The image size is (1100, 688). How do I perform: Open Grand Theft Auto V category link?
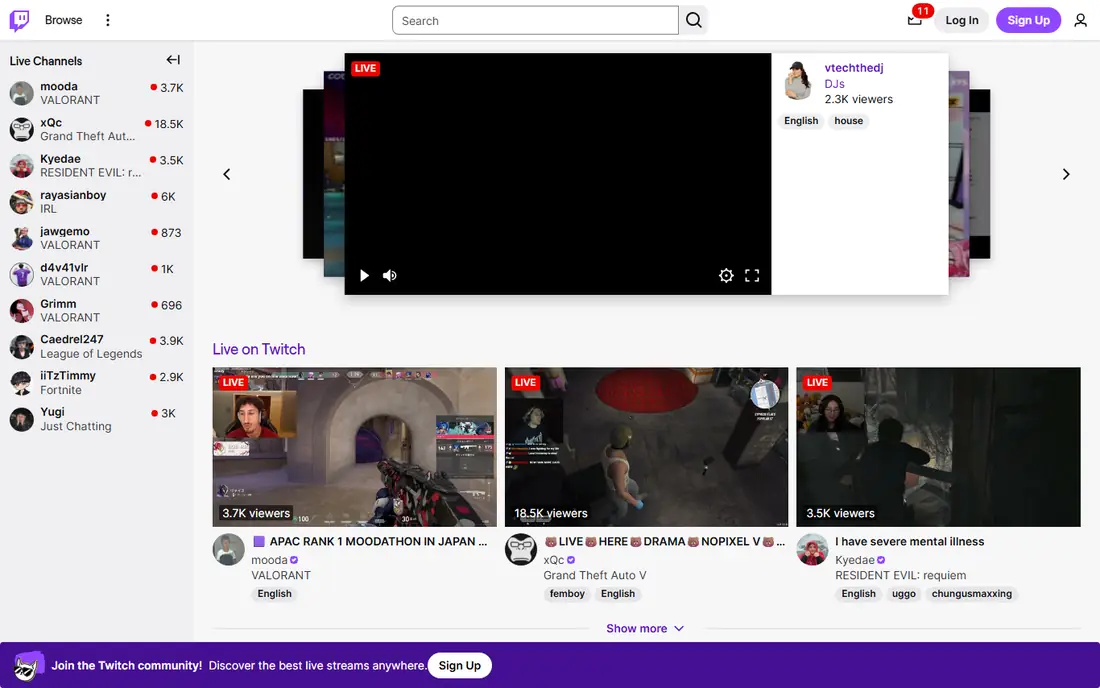pos(595,575)
